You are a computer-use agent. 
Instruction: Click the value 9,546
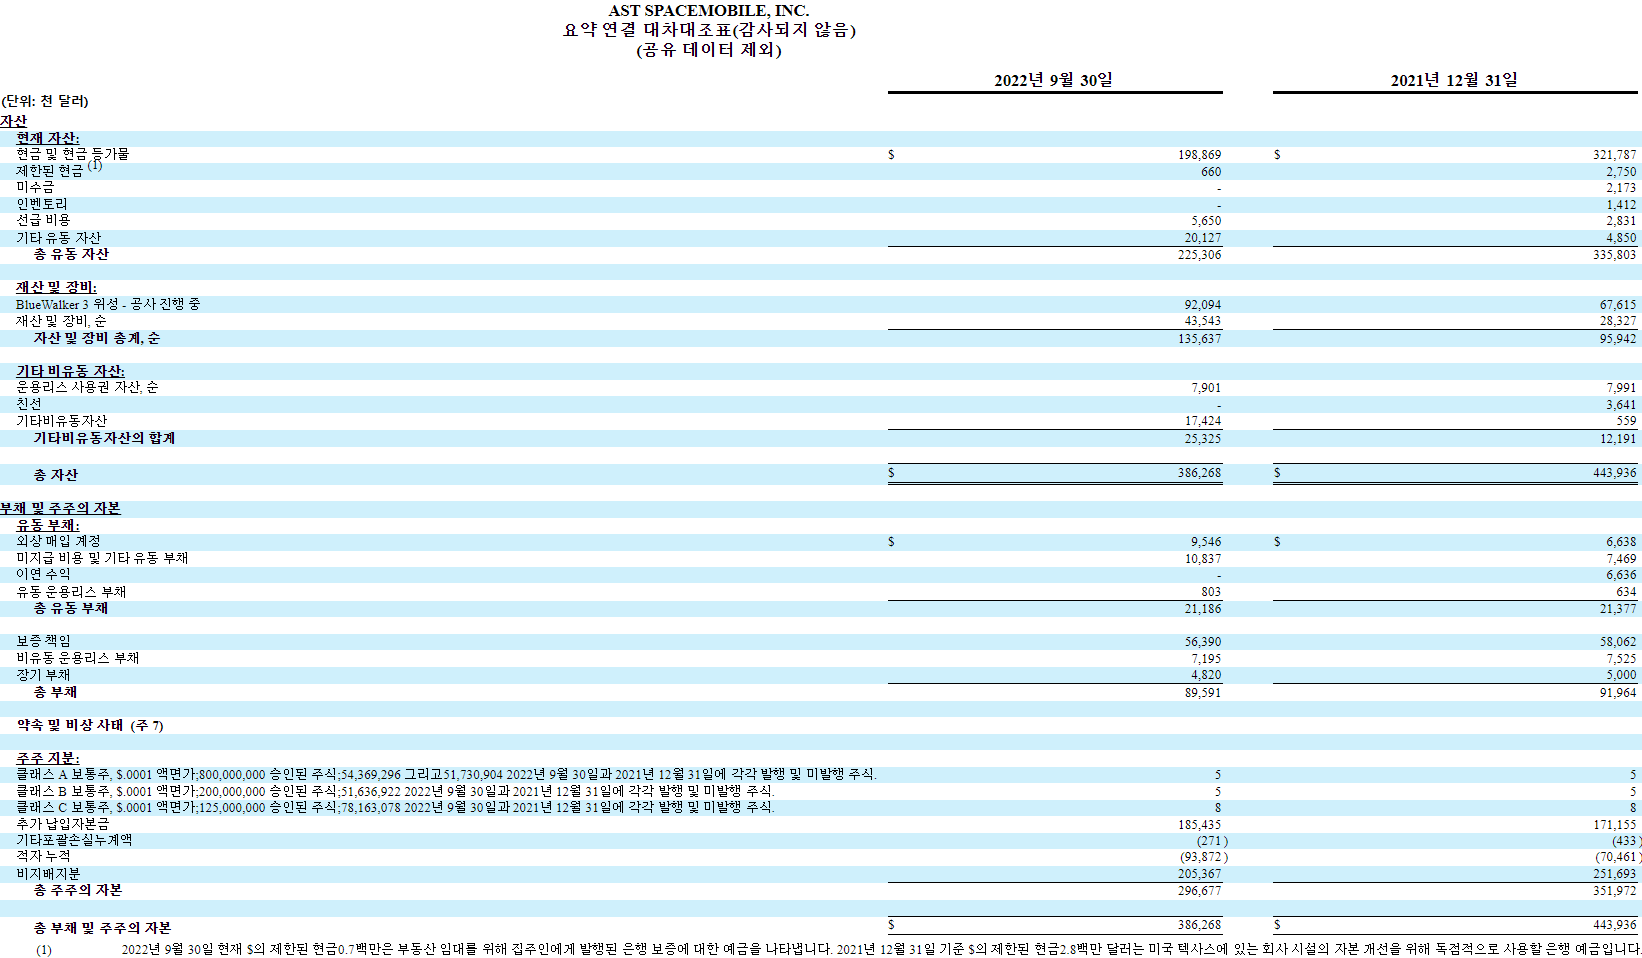(x=1206, y=542)
